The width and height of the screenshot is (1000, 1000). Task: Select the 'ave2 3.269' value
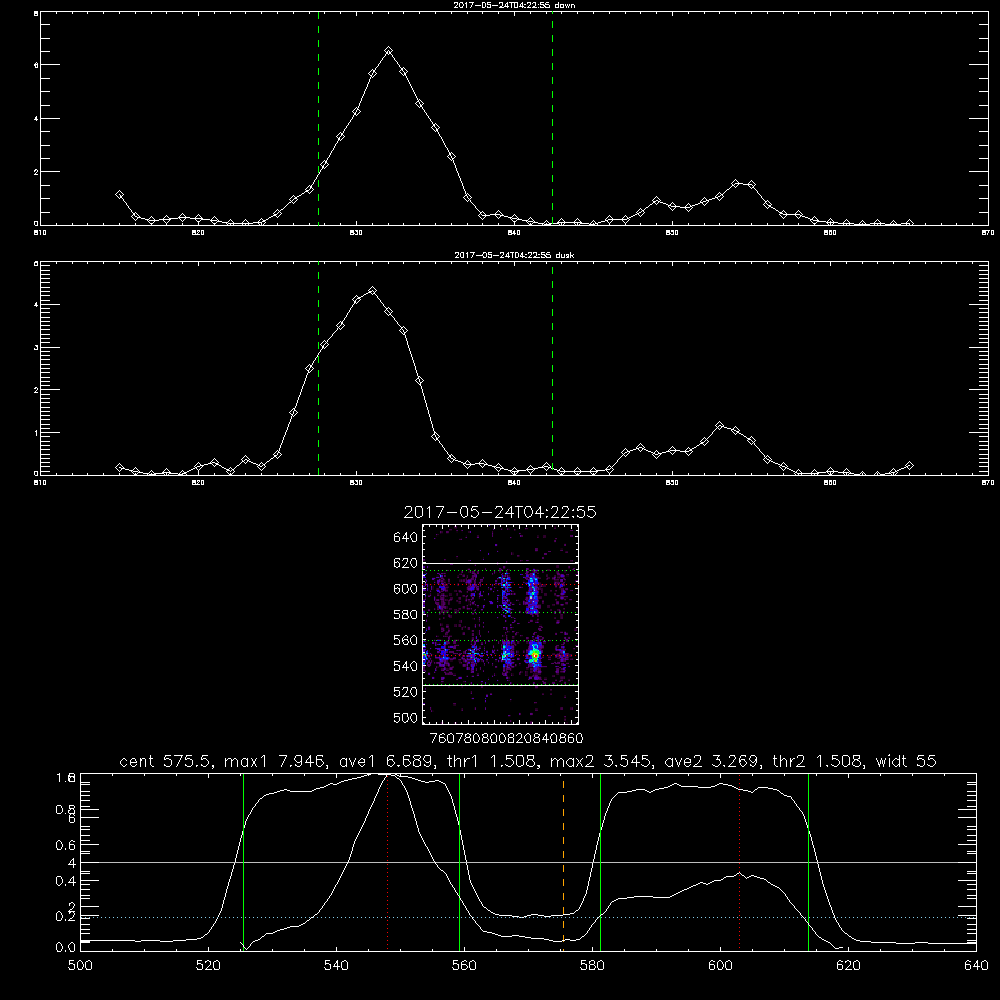coord(710,761)
